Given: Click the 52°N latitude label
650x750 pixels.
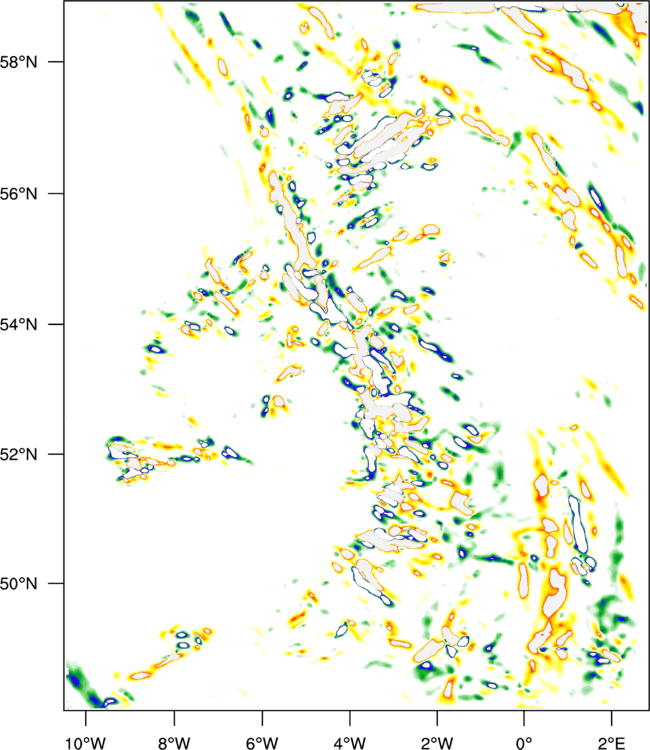Looking at the screenshot, I should [28, 454].
